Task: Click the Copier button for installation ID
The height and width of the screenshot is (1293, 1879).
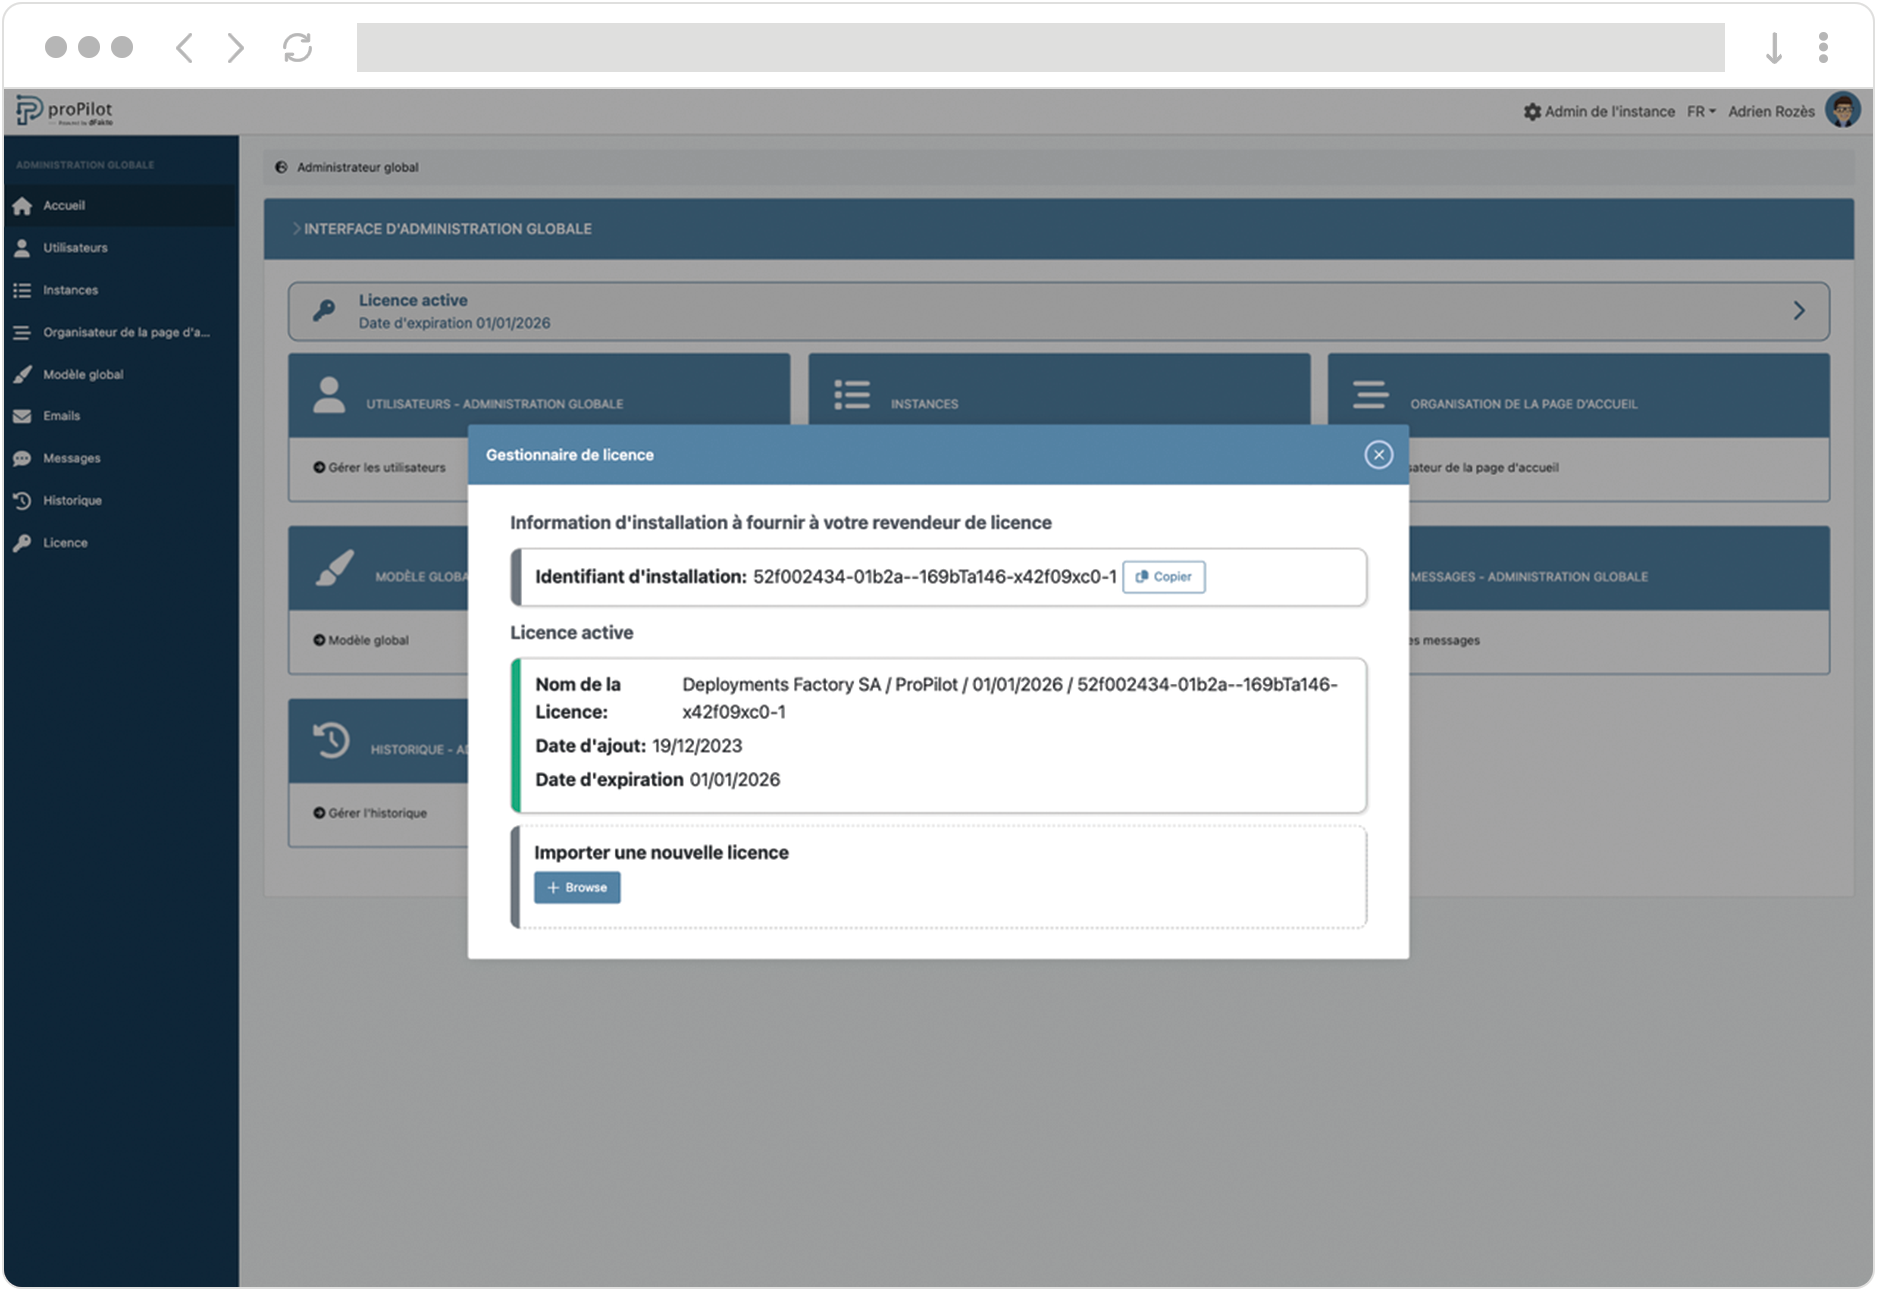Action: click(x=1163, y=577)
